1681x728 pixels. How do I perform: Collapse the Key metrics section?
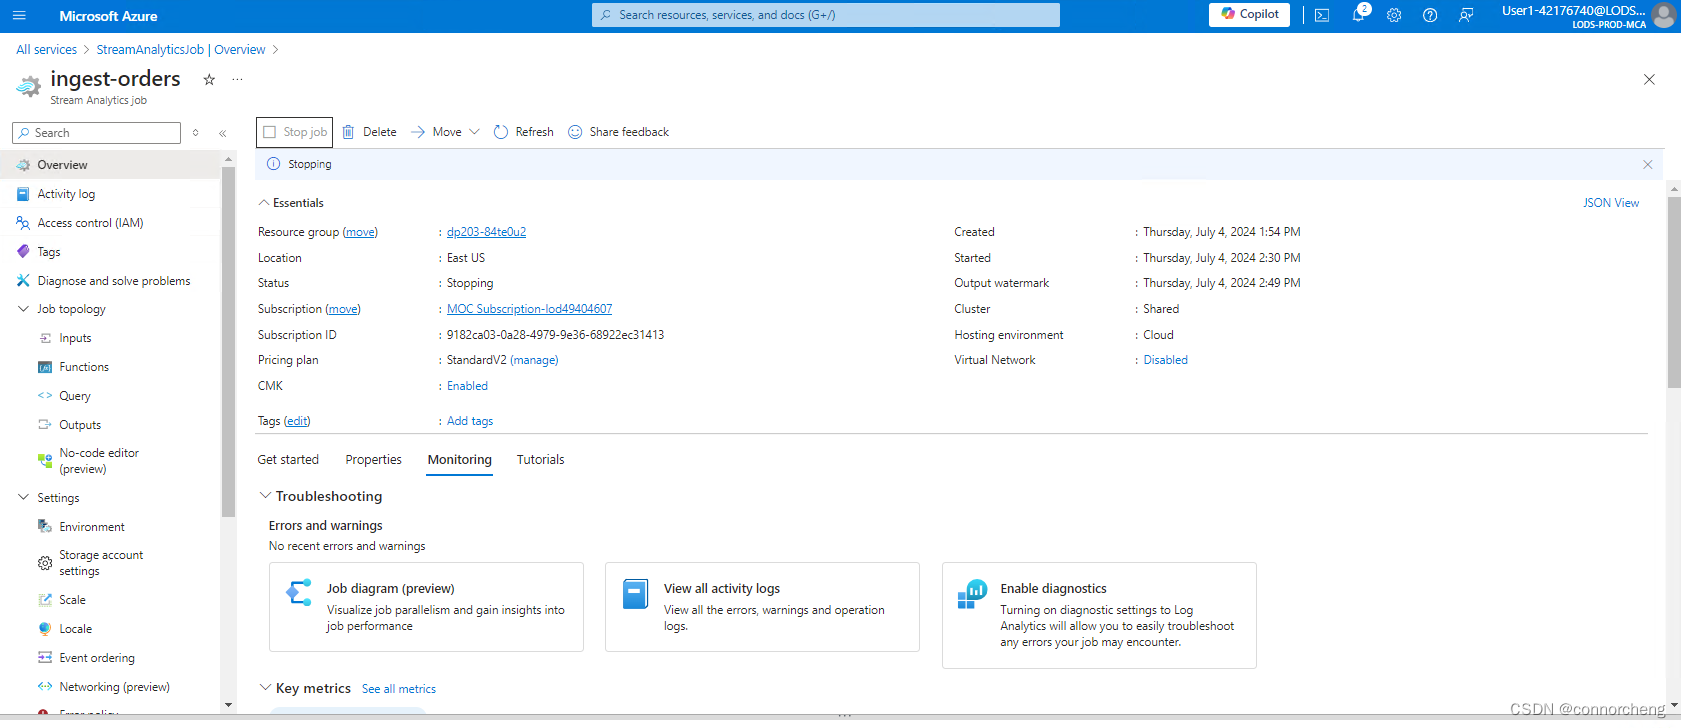pyautogui.click(x=265, y=688)
